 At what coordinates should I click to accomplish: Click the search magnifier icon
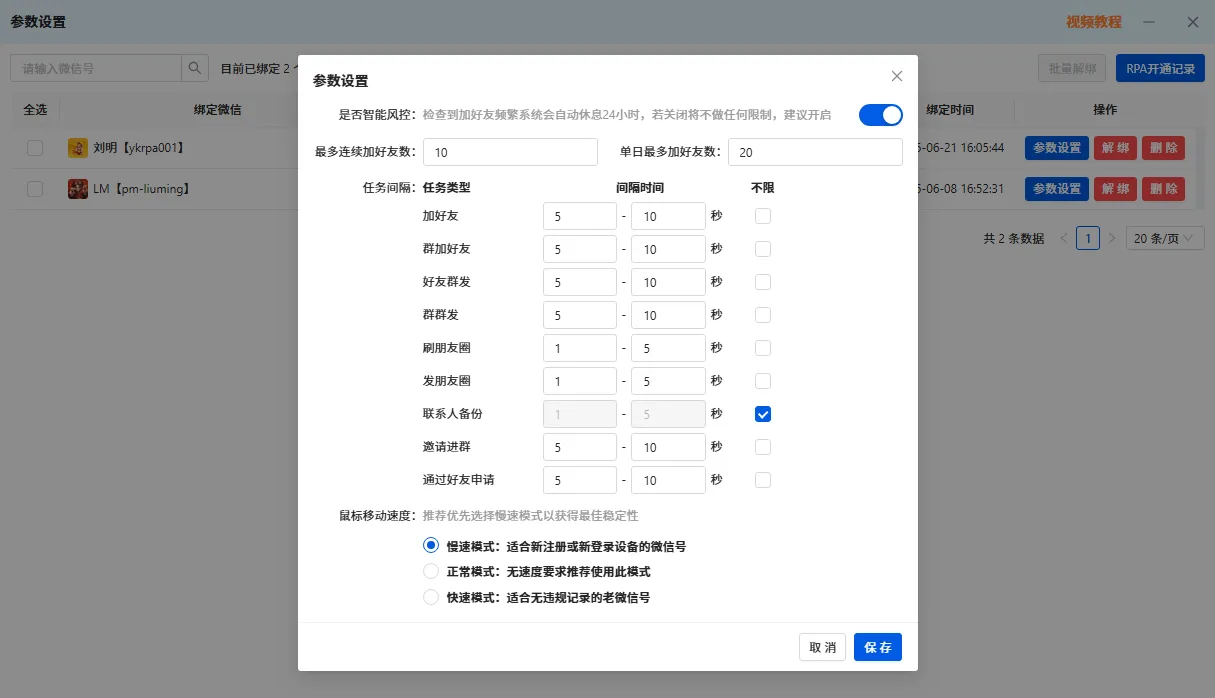pyautogui.click(x=194, y=67)
